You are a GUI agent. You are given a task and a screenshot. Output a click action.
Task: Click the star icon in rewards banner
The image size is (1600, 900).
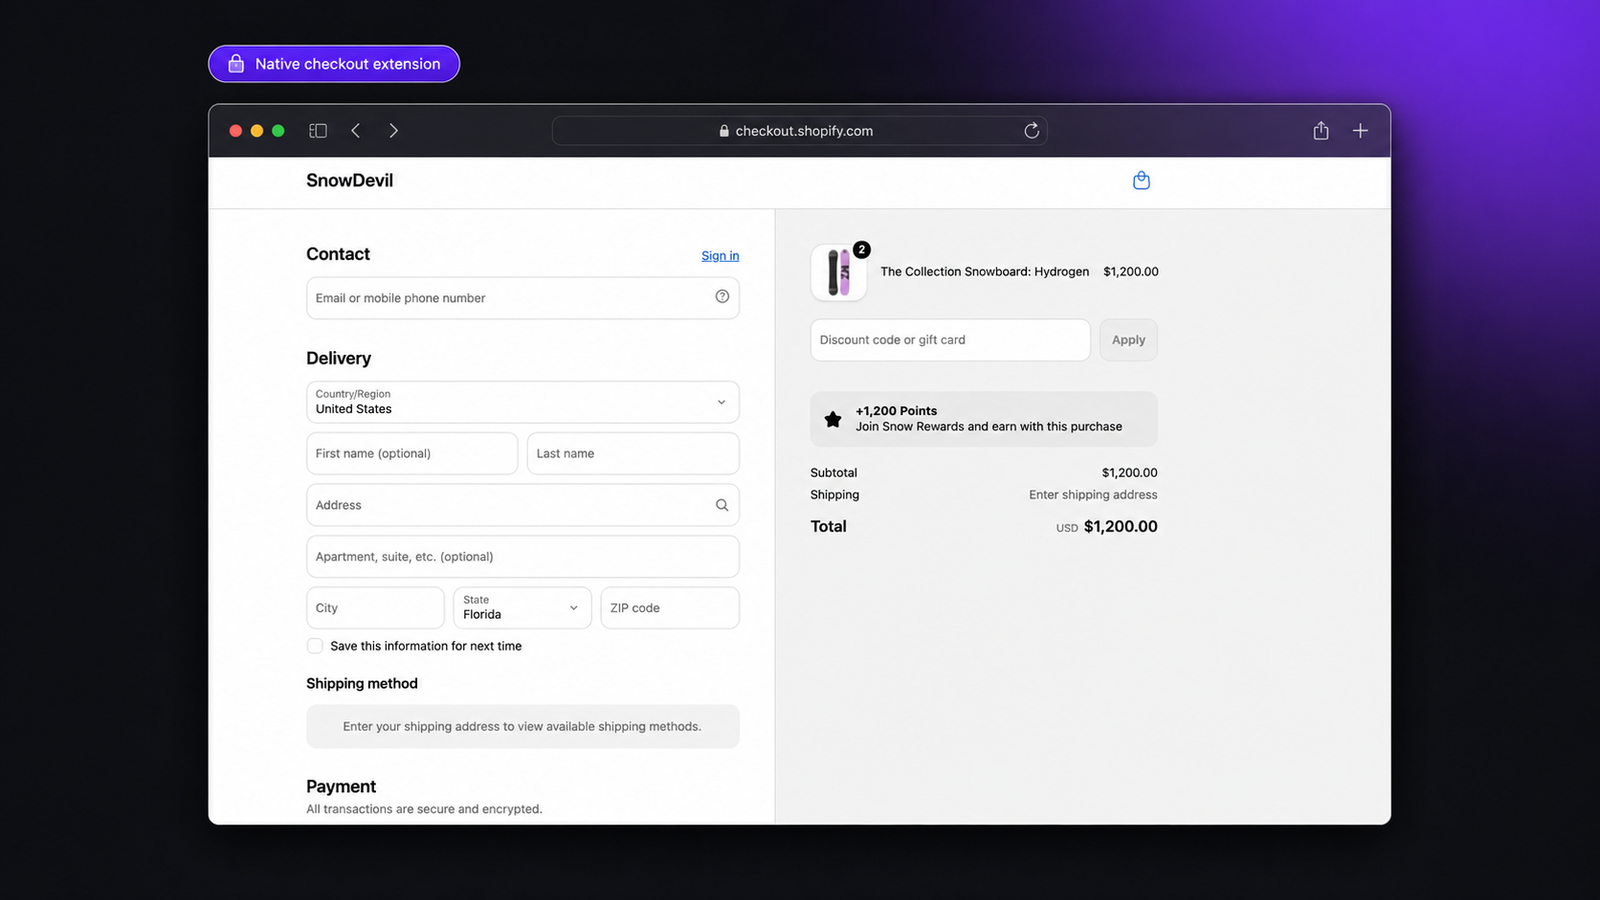833,419
